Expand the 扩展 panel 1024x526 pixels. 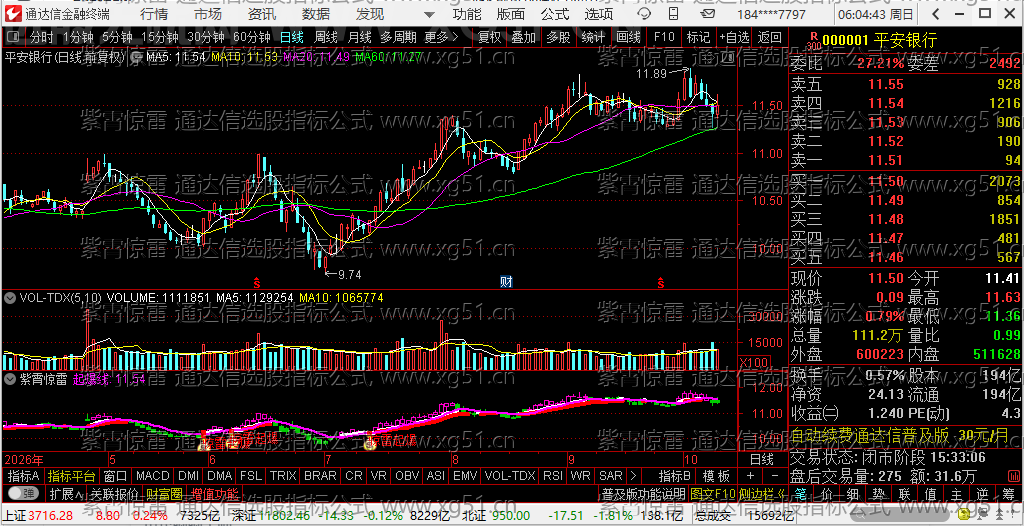[66, 493]
